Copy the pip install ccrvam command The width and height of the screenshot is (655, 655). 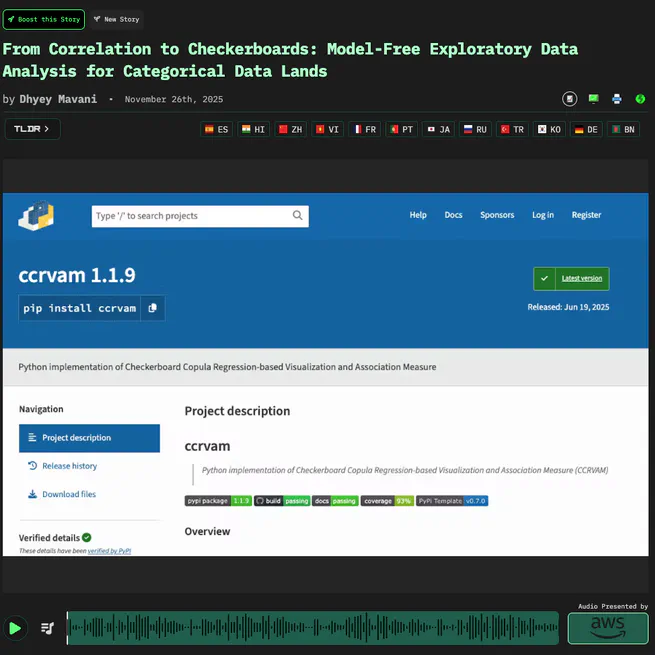[x=152, y=308]
